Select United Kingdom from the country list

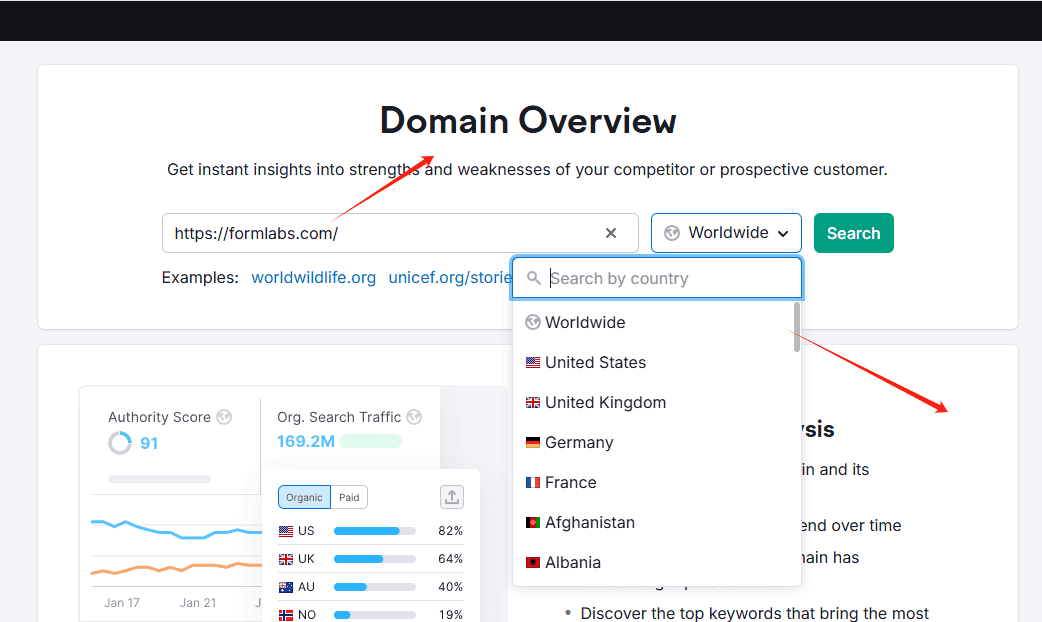(x=657, y=402)
